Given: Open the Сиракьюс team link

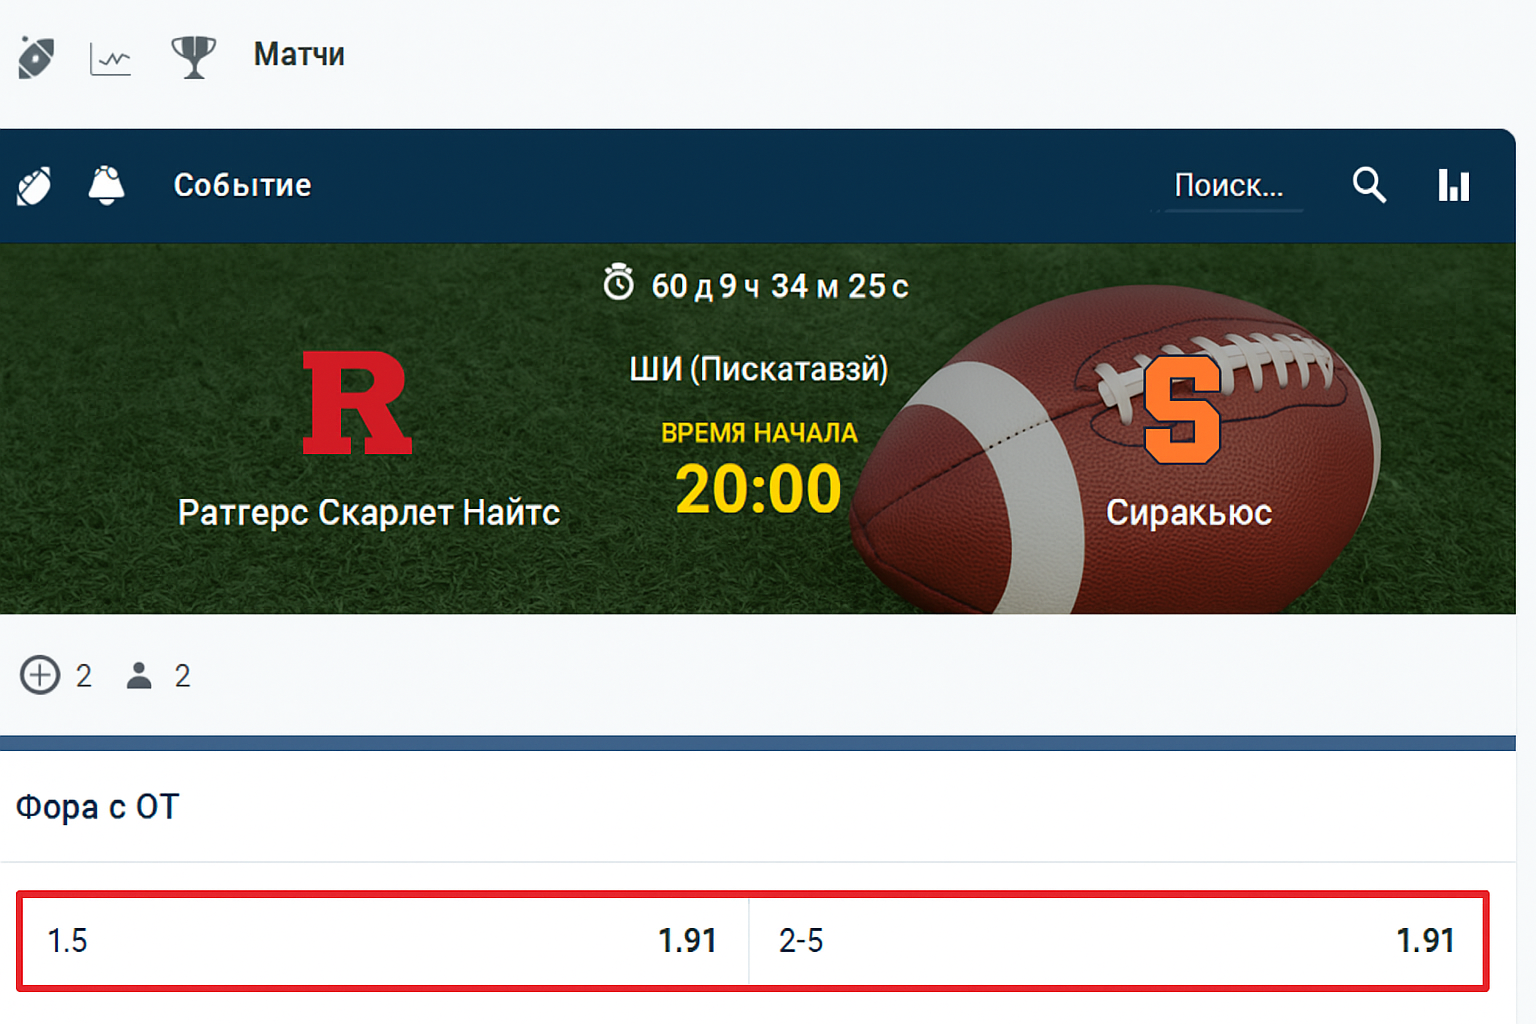Looking at the screenshot, I should pos(1188,513).
